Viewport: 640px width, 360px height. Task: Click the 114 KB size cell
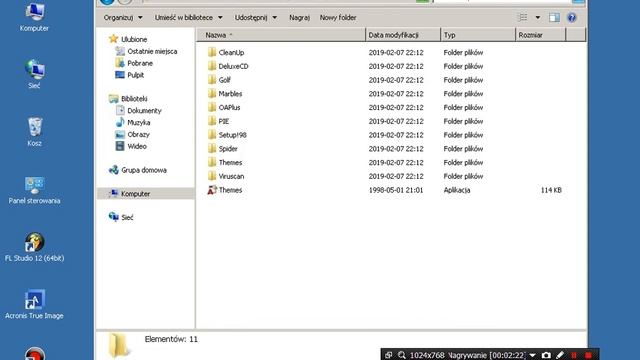[x=551, y=190]
